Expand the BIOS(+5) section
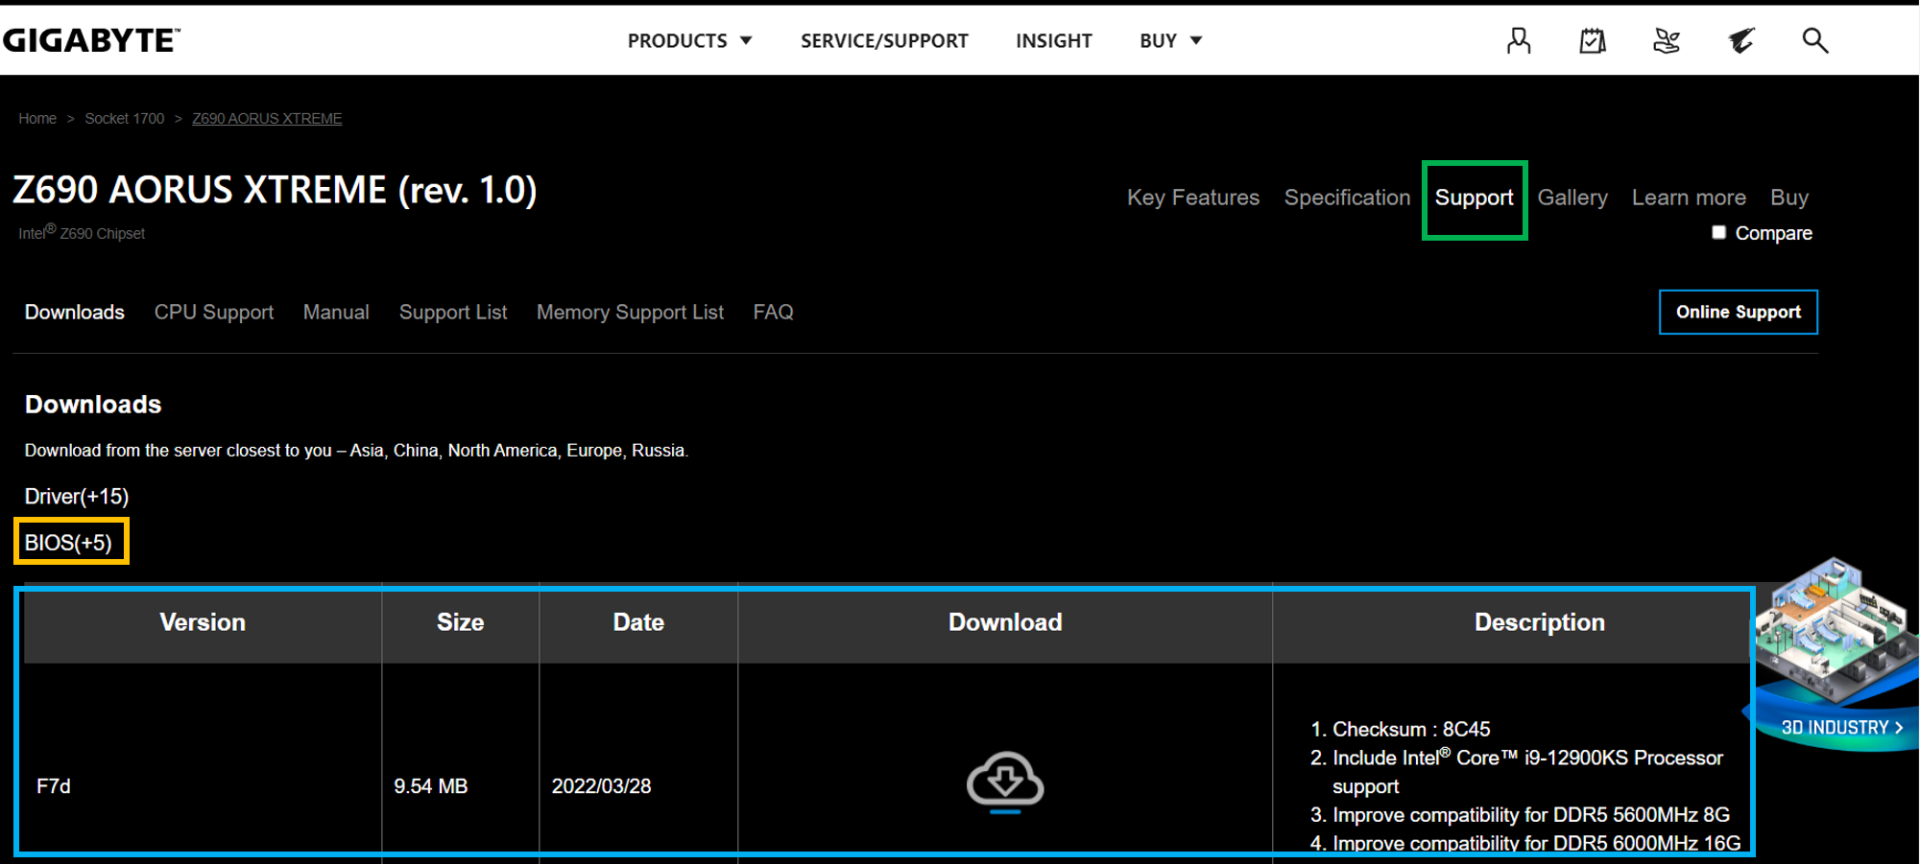 point(69,542)
